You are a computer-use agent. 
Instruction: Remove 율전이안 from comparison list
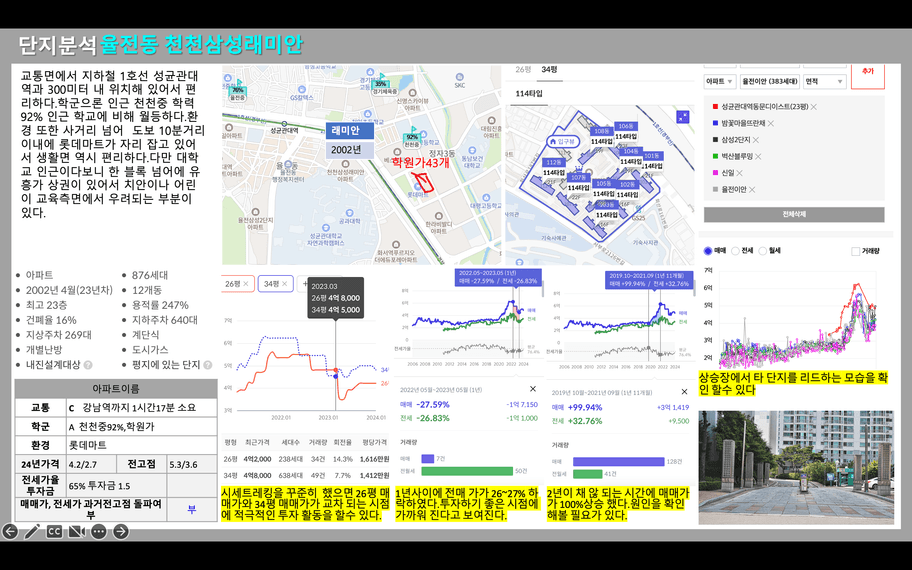pyautogui.click(x=752, y=190)
